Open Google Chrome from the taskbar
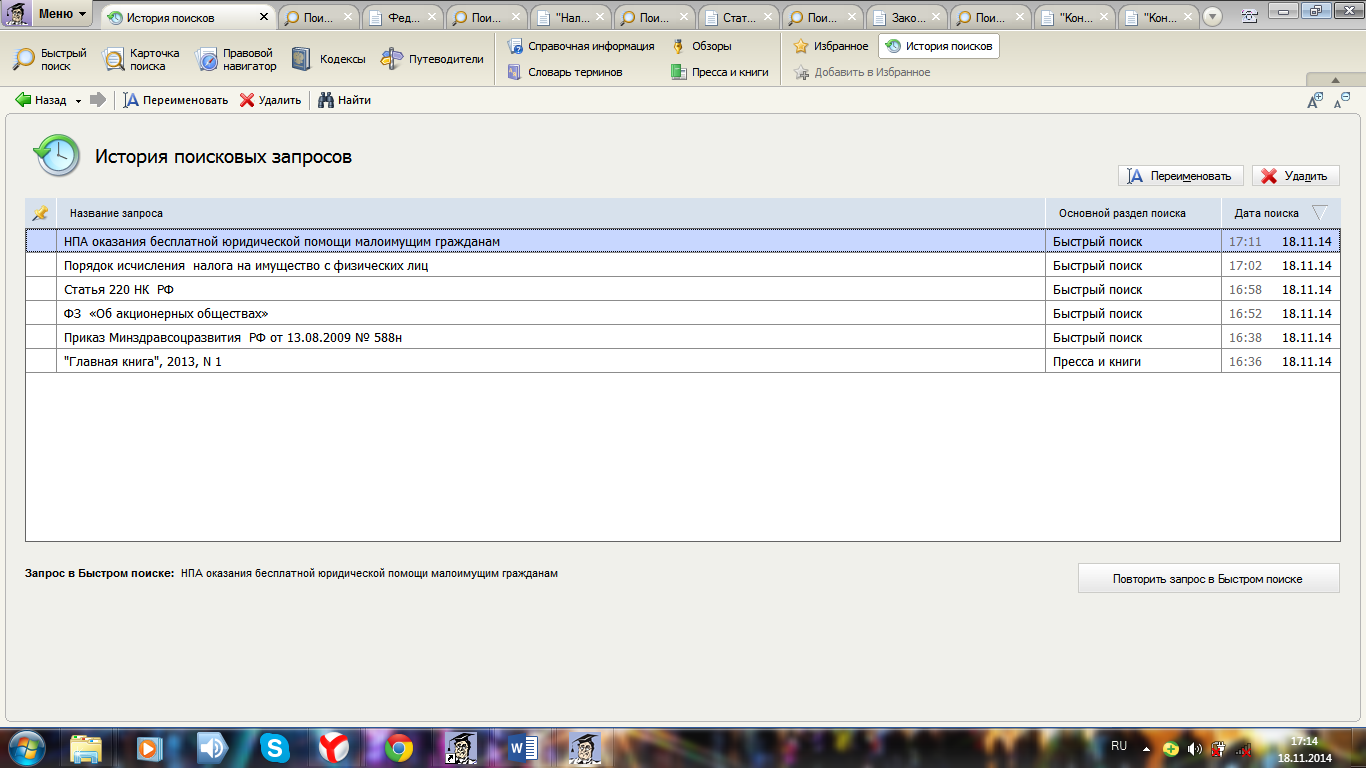Viewport: 1366px width, 768px height. click(399, 747)
